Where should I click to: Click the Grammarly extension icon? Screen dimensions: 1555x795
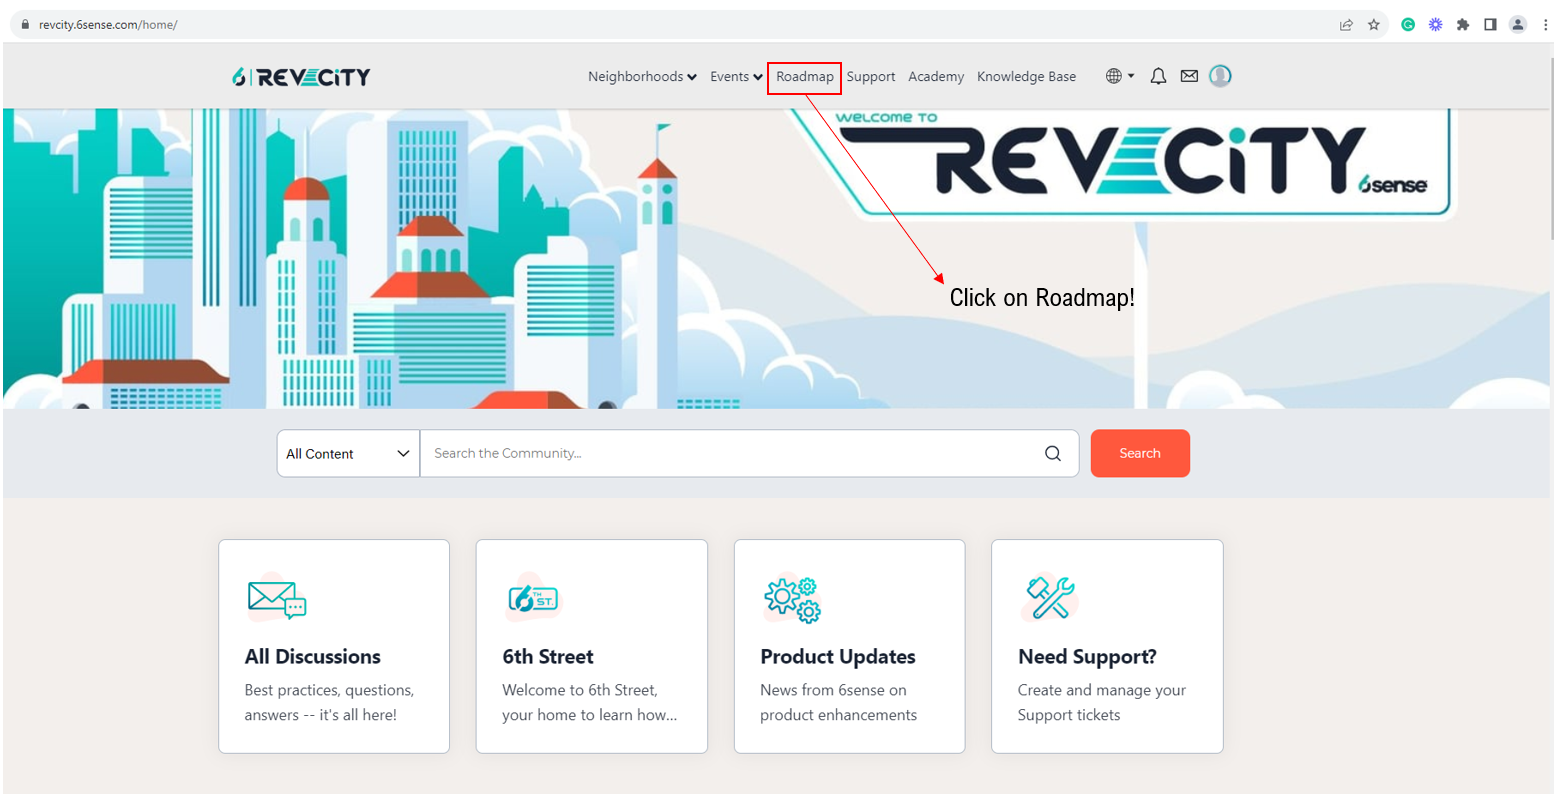click(x=1408, y=25)
